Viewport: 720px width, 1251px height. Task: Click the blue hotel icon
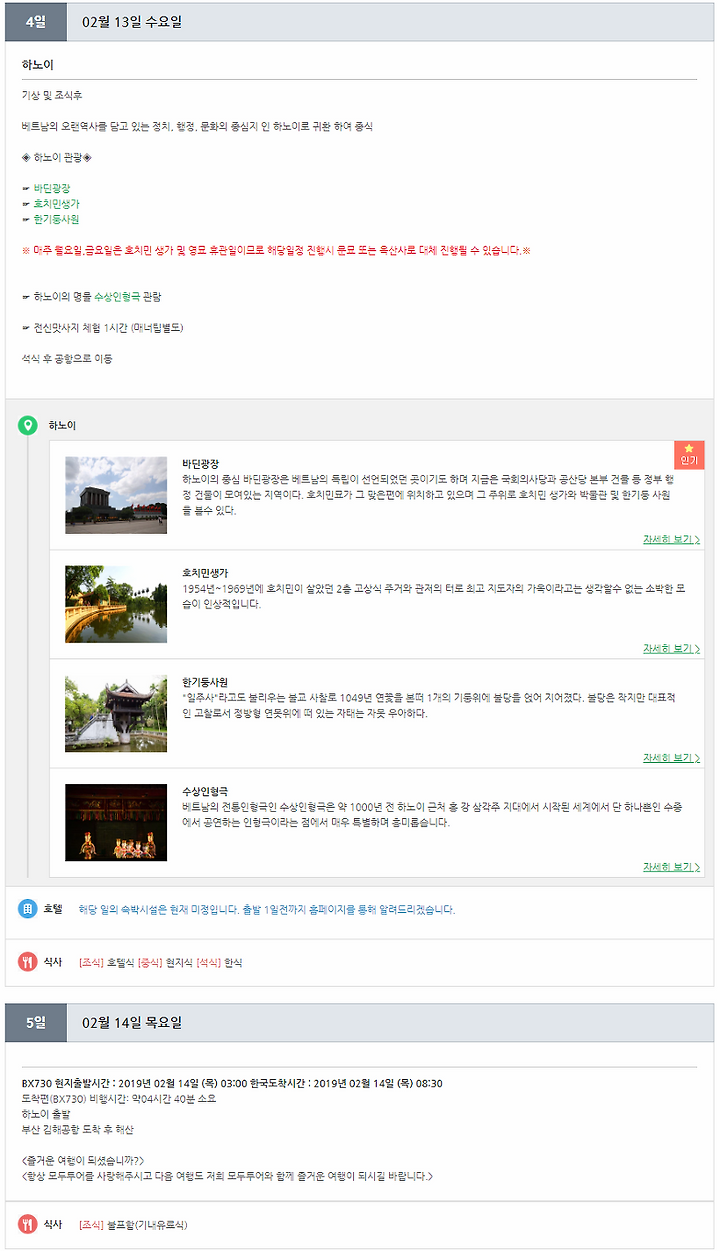[x=28, y=909]
